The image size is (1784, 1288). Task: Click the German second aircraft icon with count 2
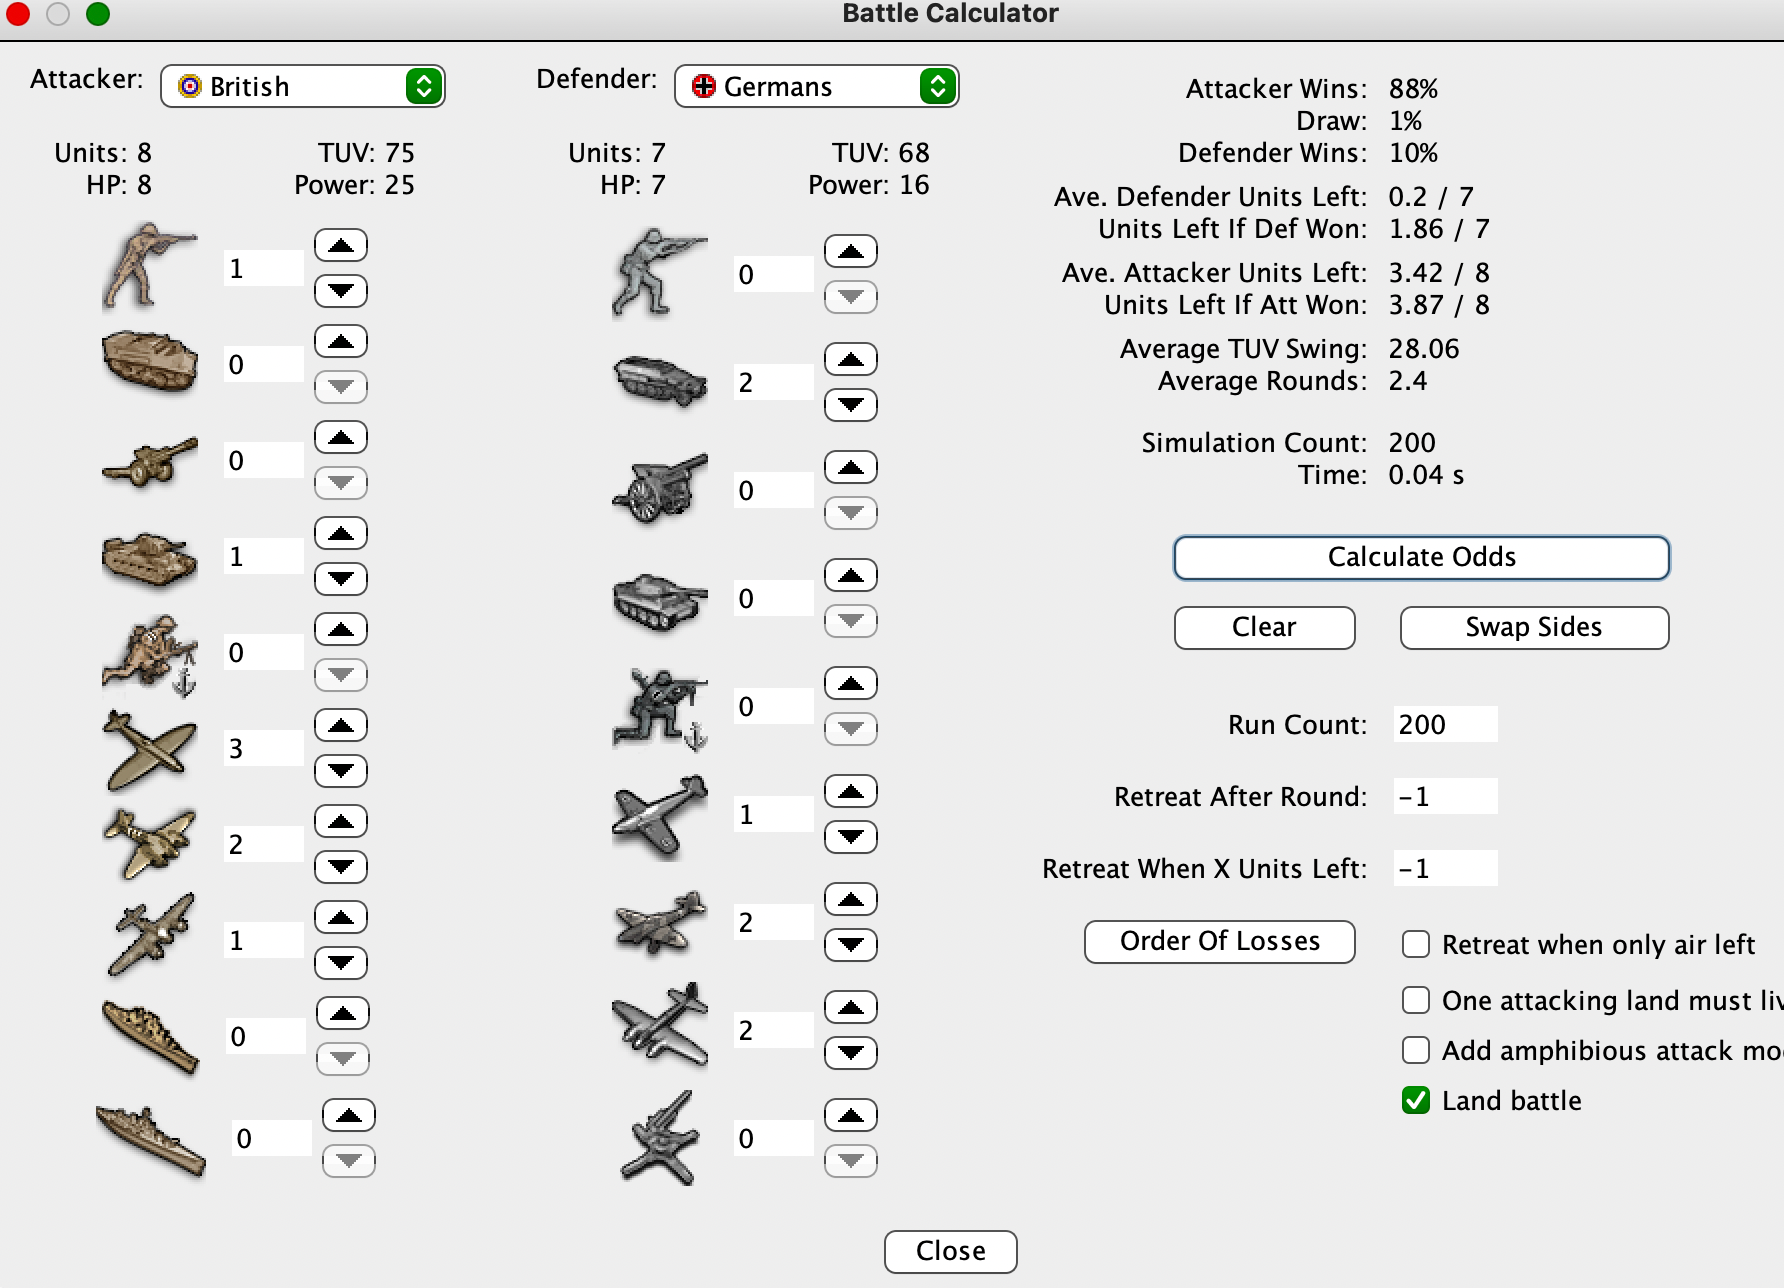pos(660,922)
